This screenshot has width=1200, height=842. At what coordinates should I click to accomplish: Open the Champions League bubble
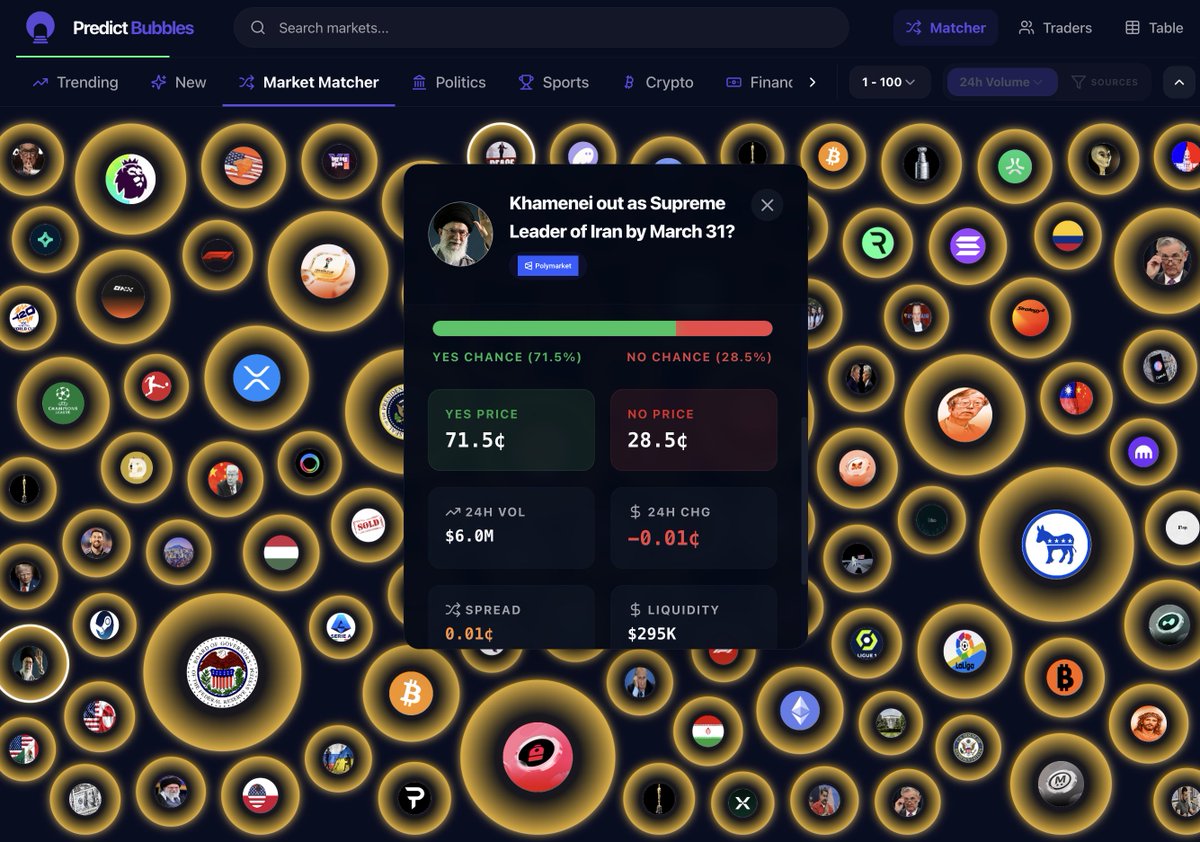(63, 403)
